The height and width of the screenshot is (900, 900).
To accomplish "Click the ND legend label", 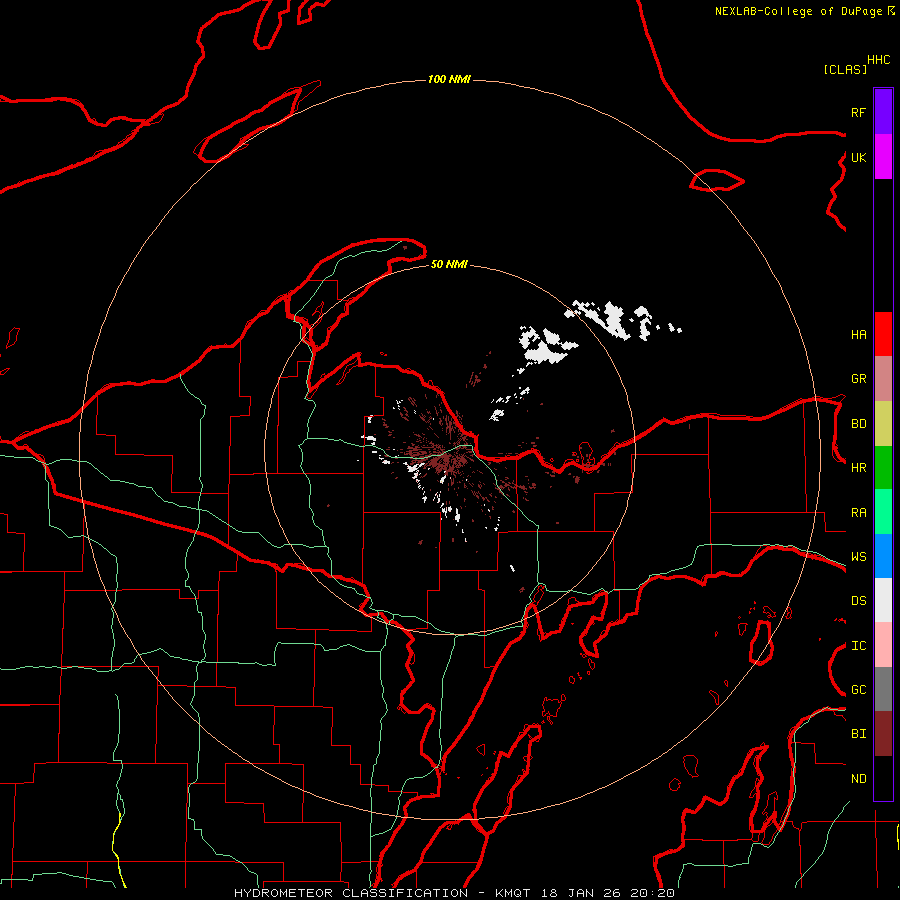I will click(x=858, y=779).
